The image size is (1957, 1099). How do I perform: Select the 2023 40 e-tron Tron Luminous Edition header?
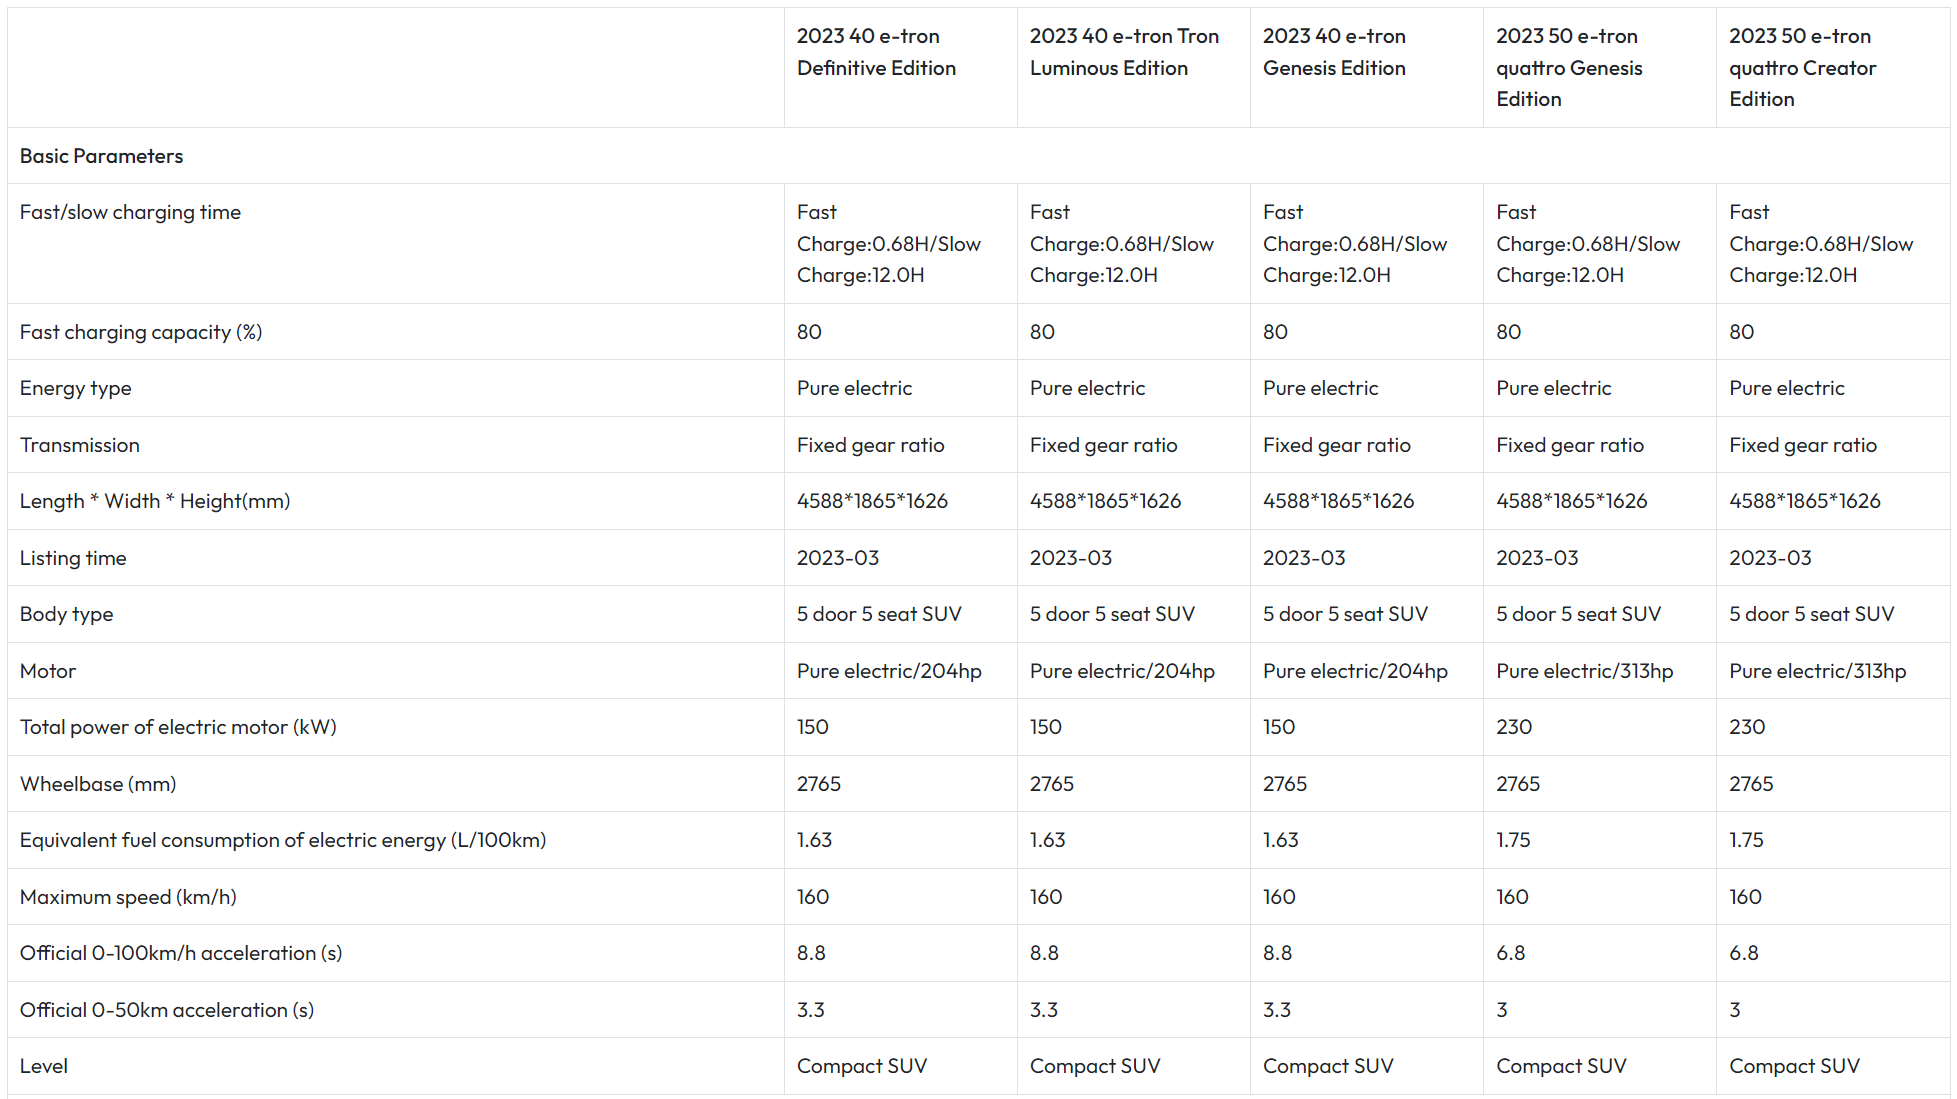[1124, 52]
